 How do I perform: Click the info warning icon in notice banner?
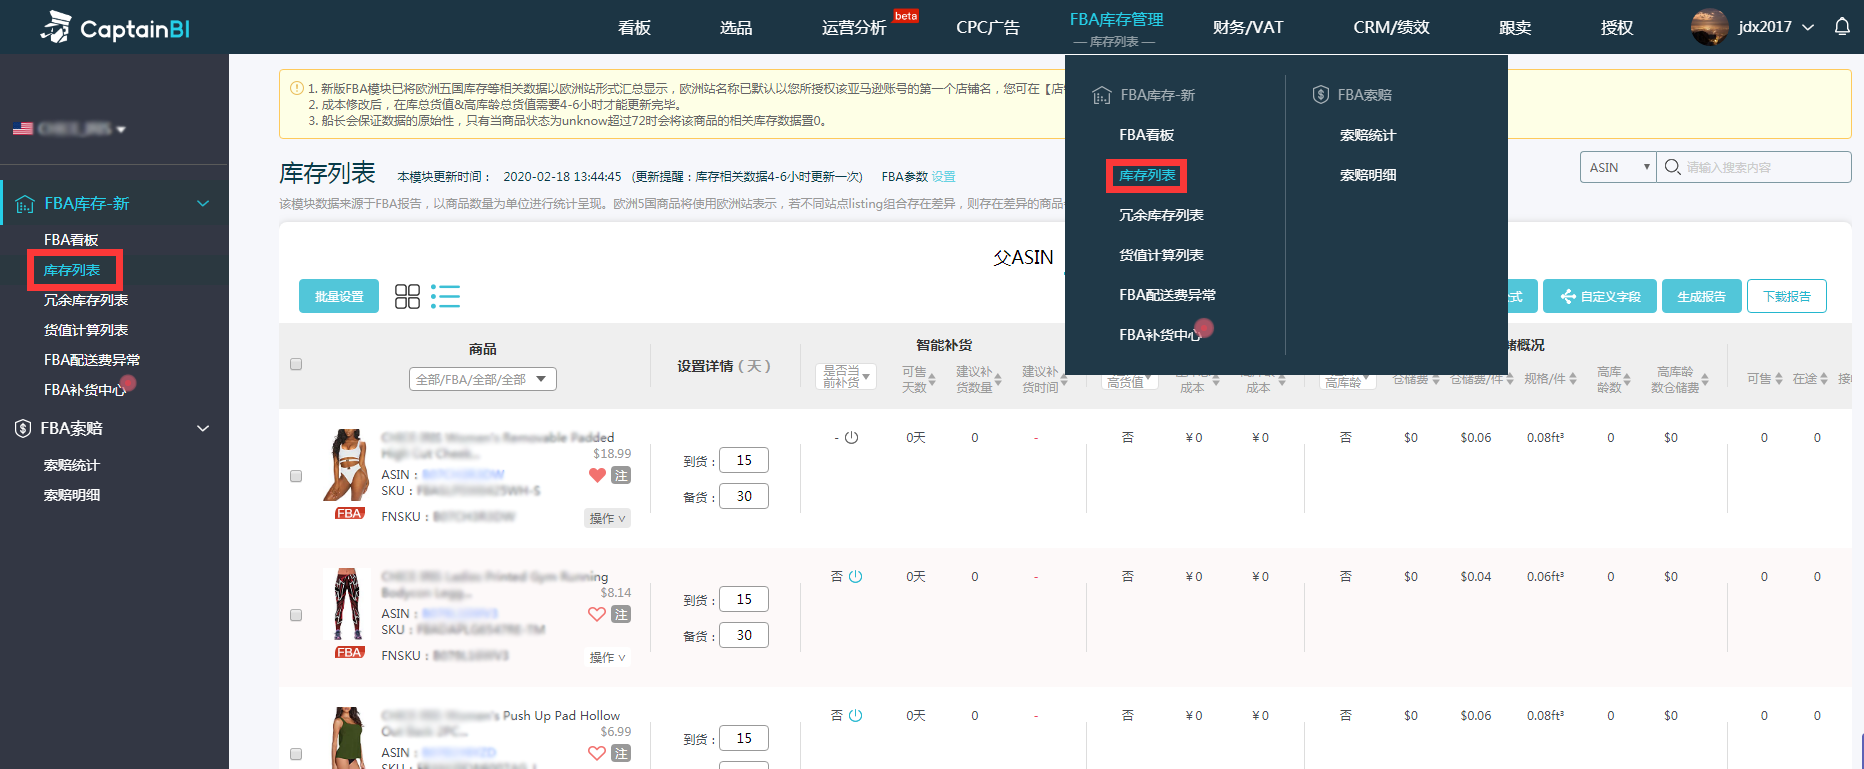[297, 88]
